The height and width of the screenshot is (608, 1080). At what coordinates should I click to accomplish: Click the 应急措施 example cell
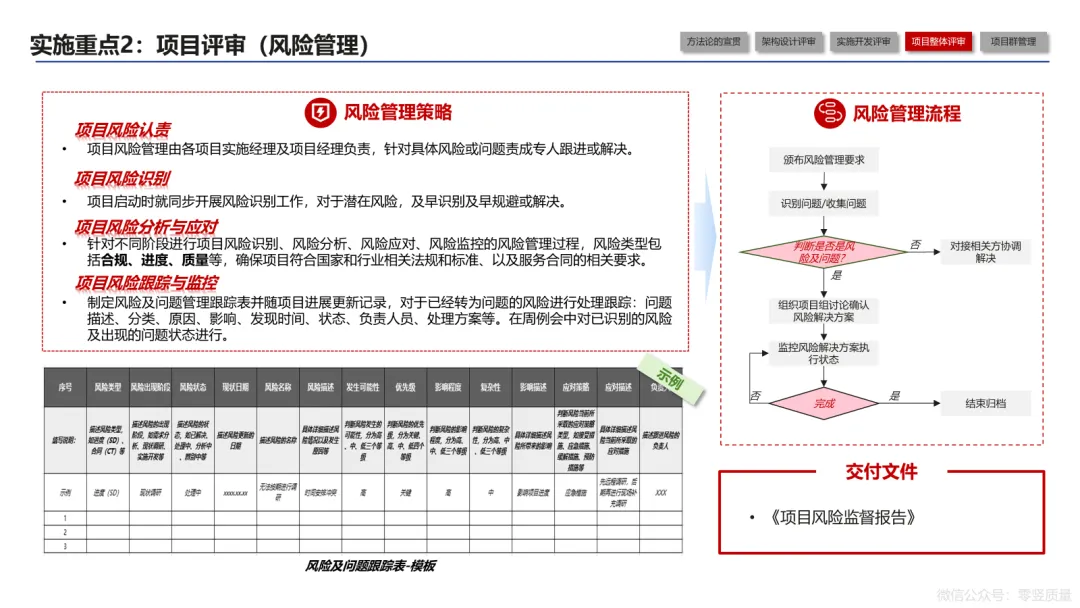[576, 492]
